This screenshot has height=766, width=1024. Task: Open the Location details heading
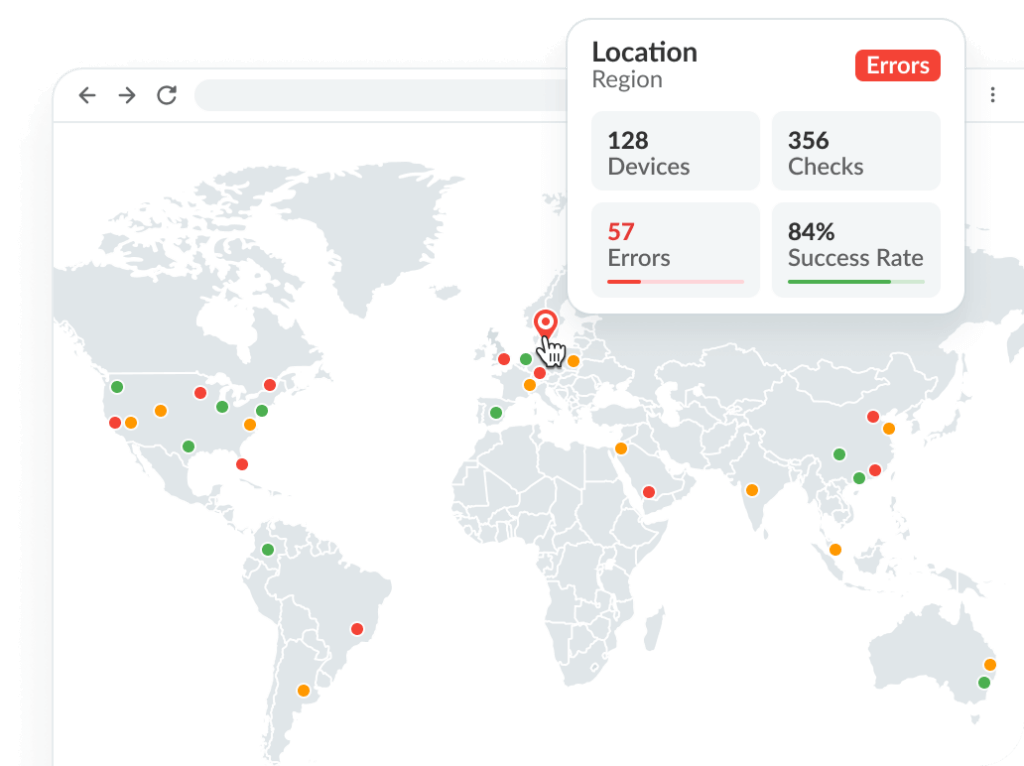pos(644,52)
